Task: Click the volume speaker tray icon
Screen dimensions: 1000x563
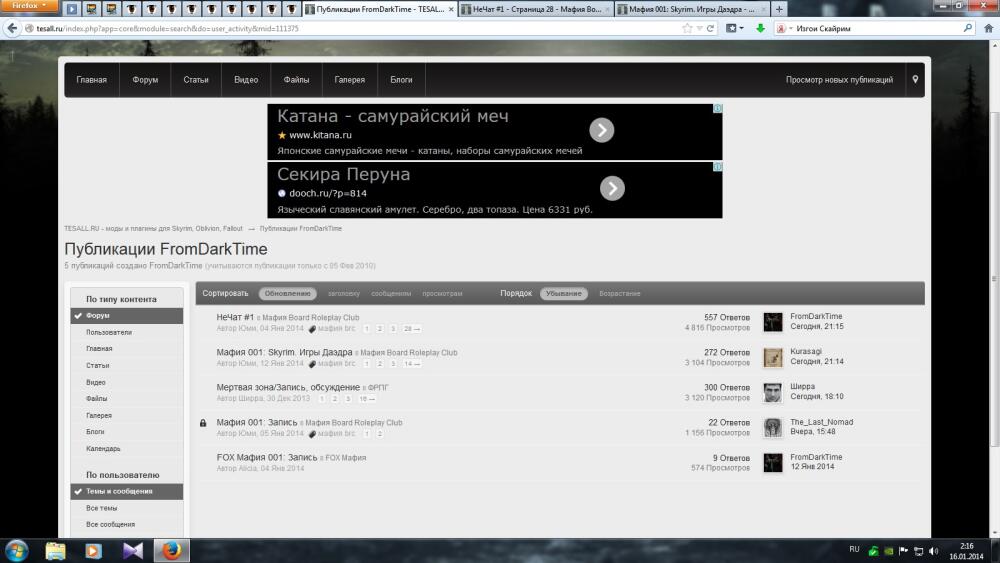Action: (x=934, y=551)
